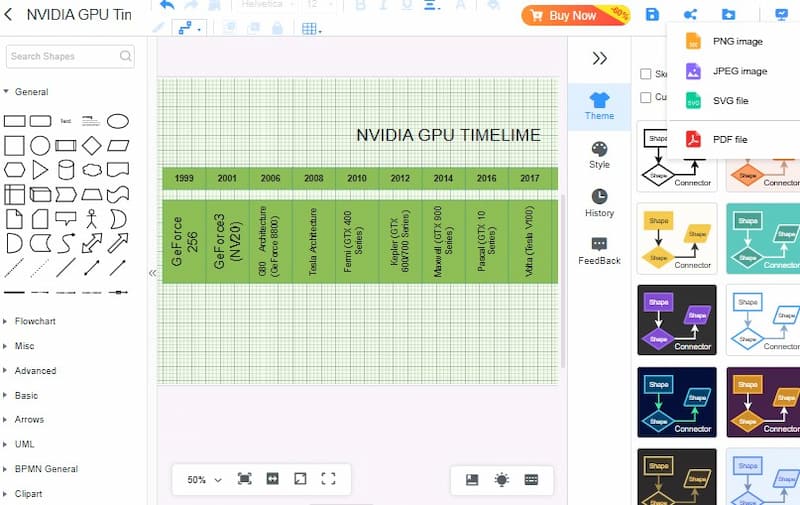Select the actor stick figure shape
The height and width of the screenshot is (505, 800).
(91, 218)
